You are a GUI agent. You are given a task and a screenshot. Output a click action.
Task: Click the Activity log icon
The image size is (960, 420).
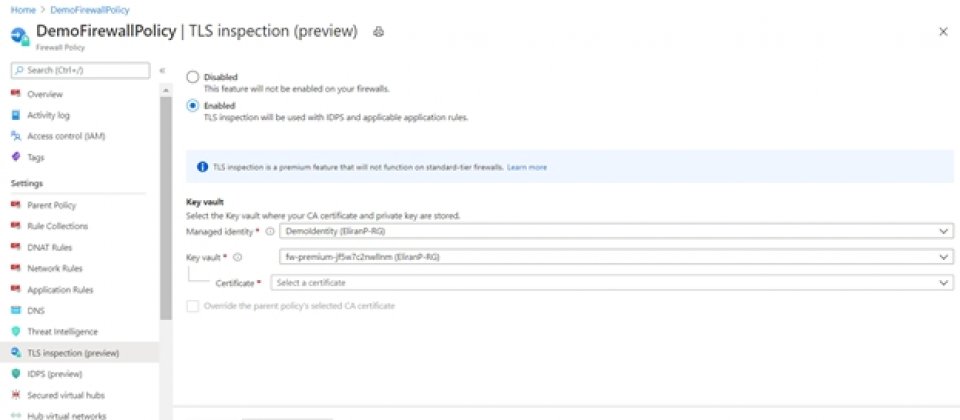pyautogui.click(x=16, y=115)
